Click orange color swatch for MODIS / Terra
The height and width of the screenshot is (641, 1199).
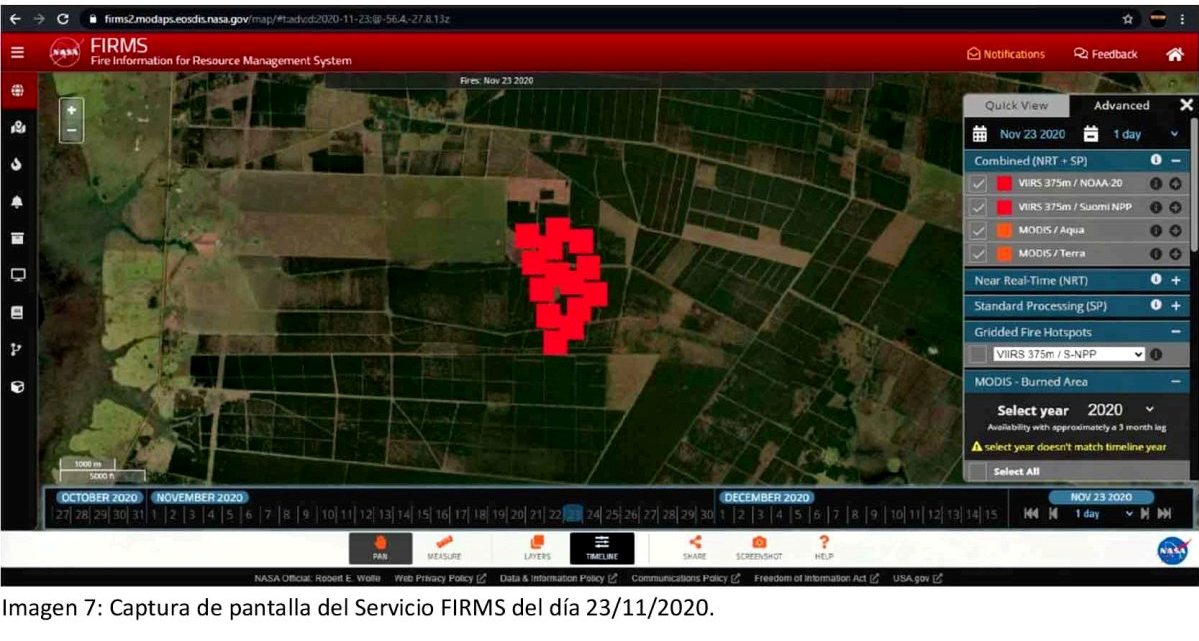[x=1004, y=253]
